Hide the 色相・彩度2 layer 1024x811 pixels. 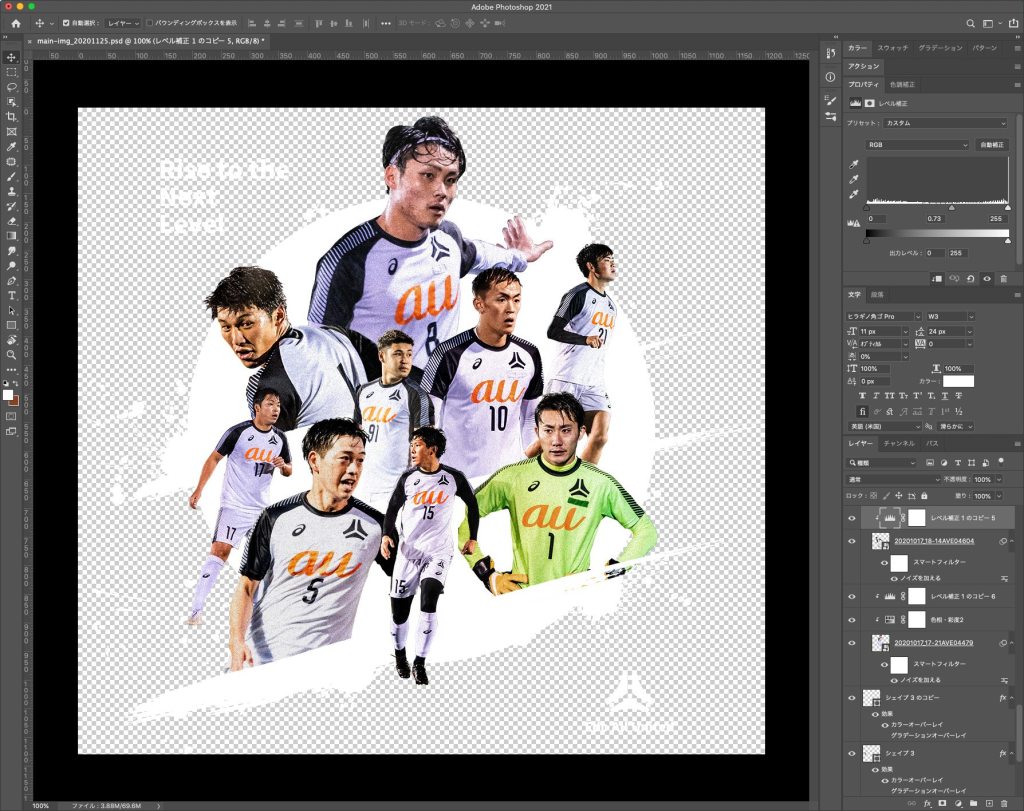[852, 619]
